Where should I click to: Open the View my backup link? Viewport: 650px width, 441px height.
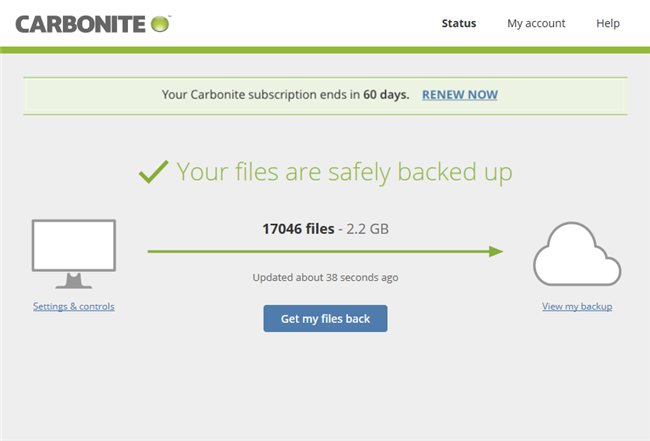pos(577,306)
